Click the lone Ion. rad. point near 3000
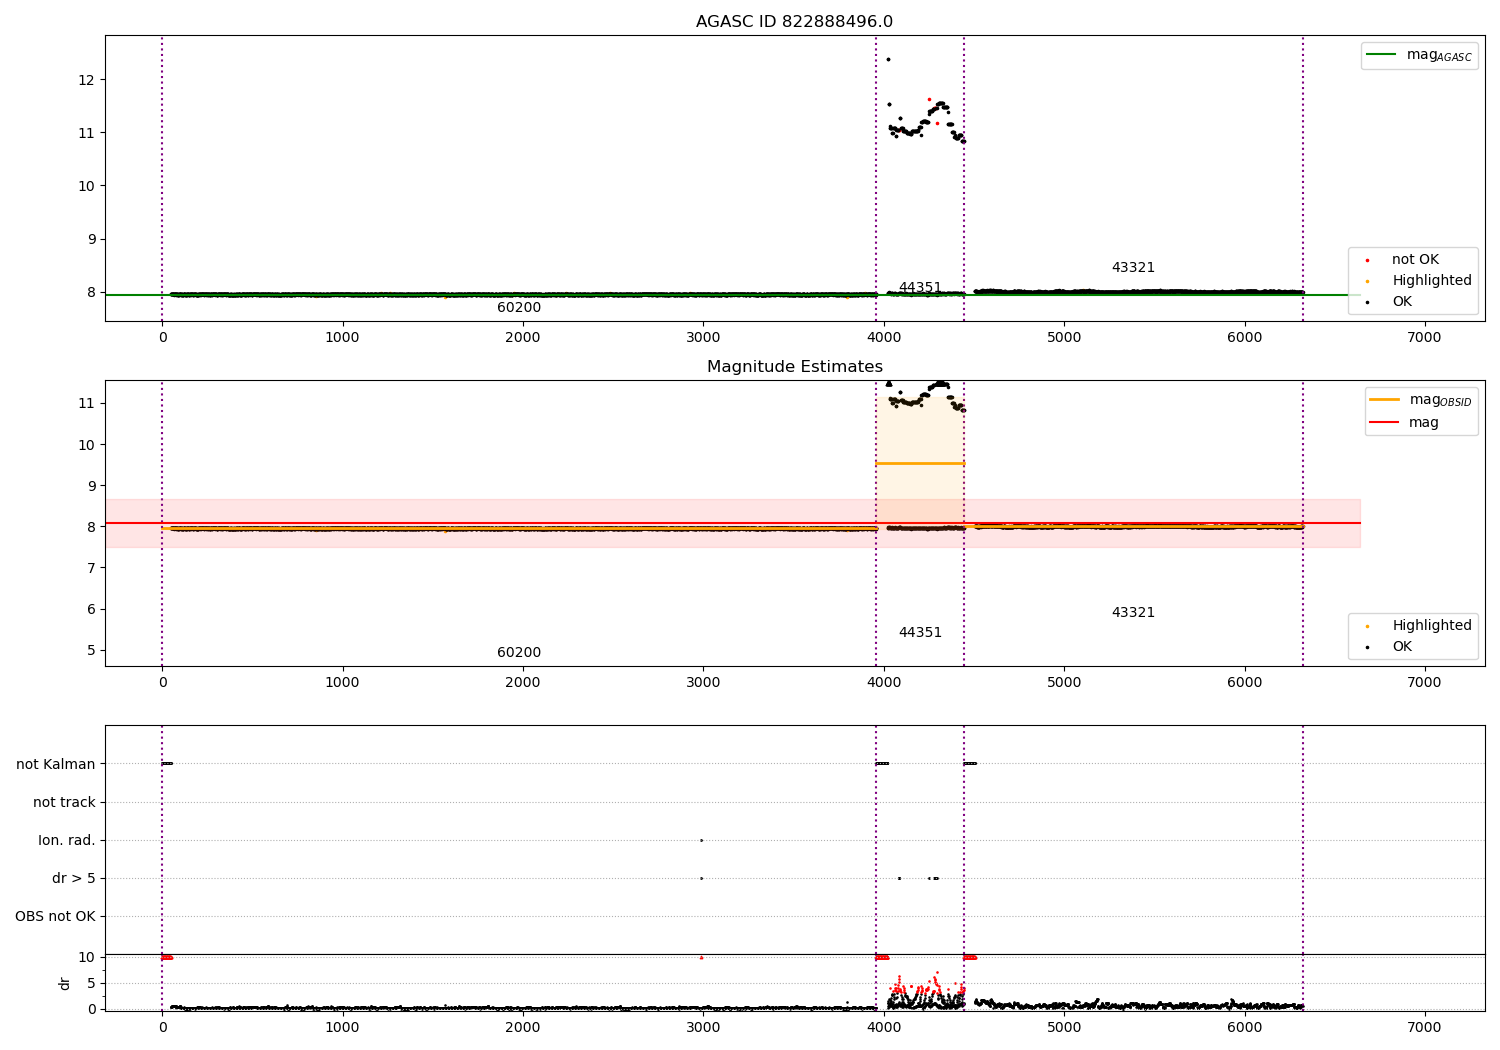The image size is (1500, 1050). (701, 840)
